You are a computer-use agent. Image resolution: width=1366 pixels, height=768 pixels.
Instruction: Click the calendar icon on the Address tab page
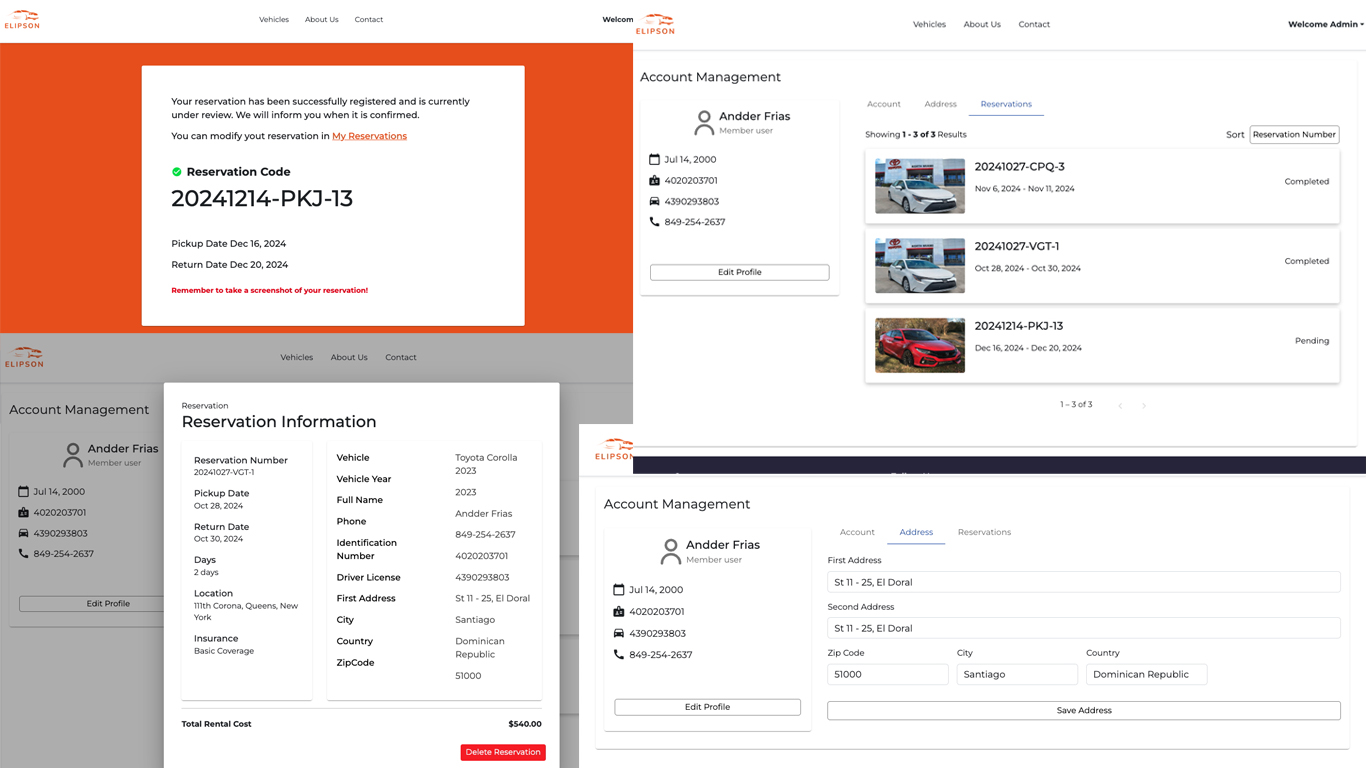(619, 590)
